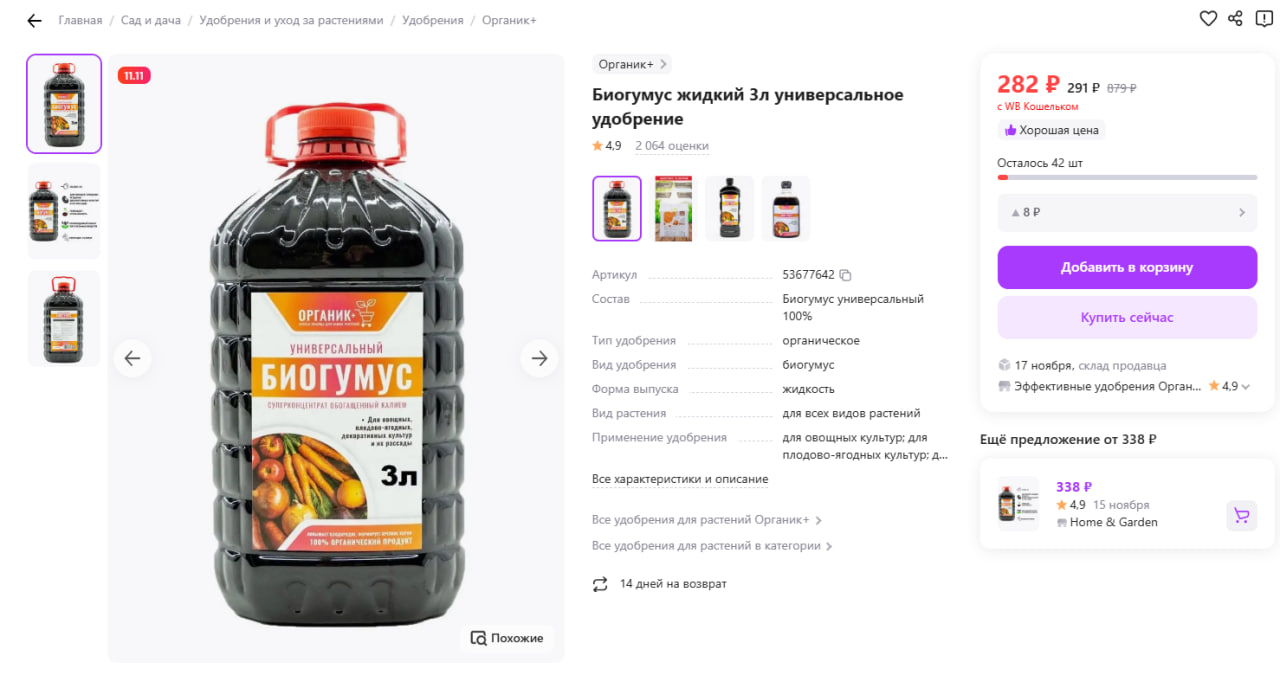Click Купить сейчас button
This screenshot has height=682, width=1280.
click(1127, 317)
